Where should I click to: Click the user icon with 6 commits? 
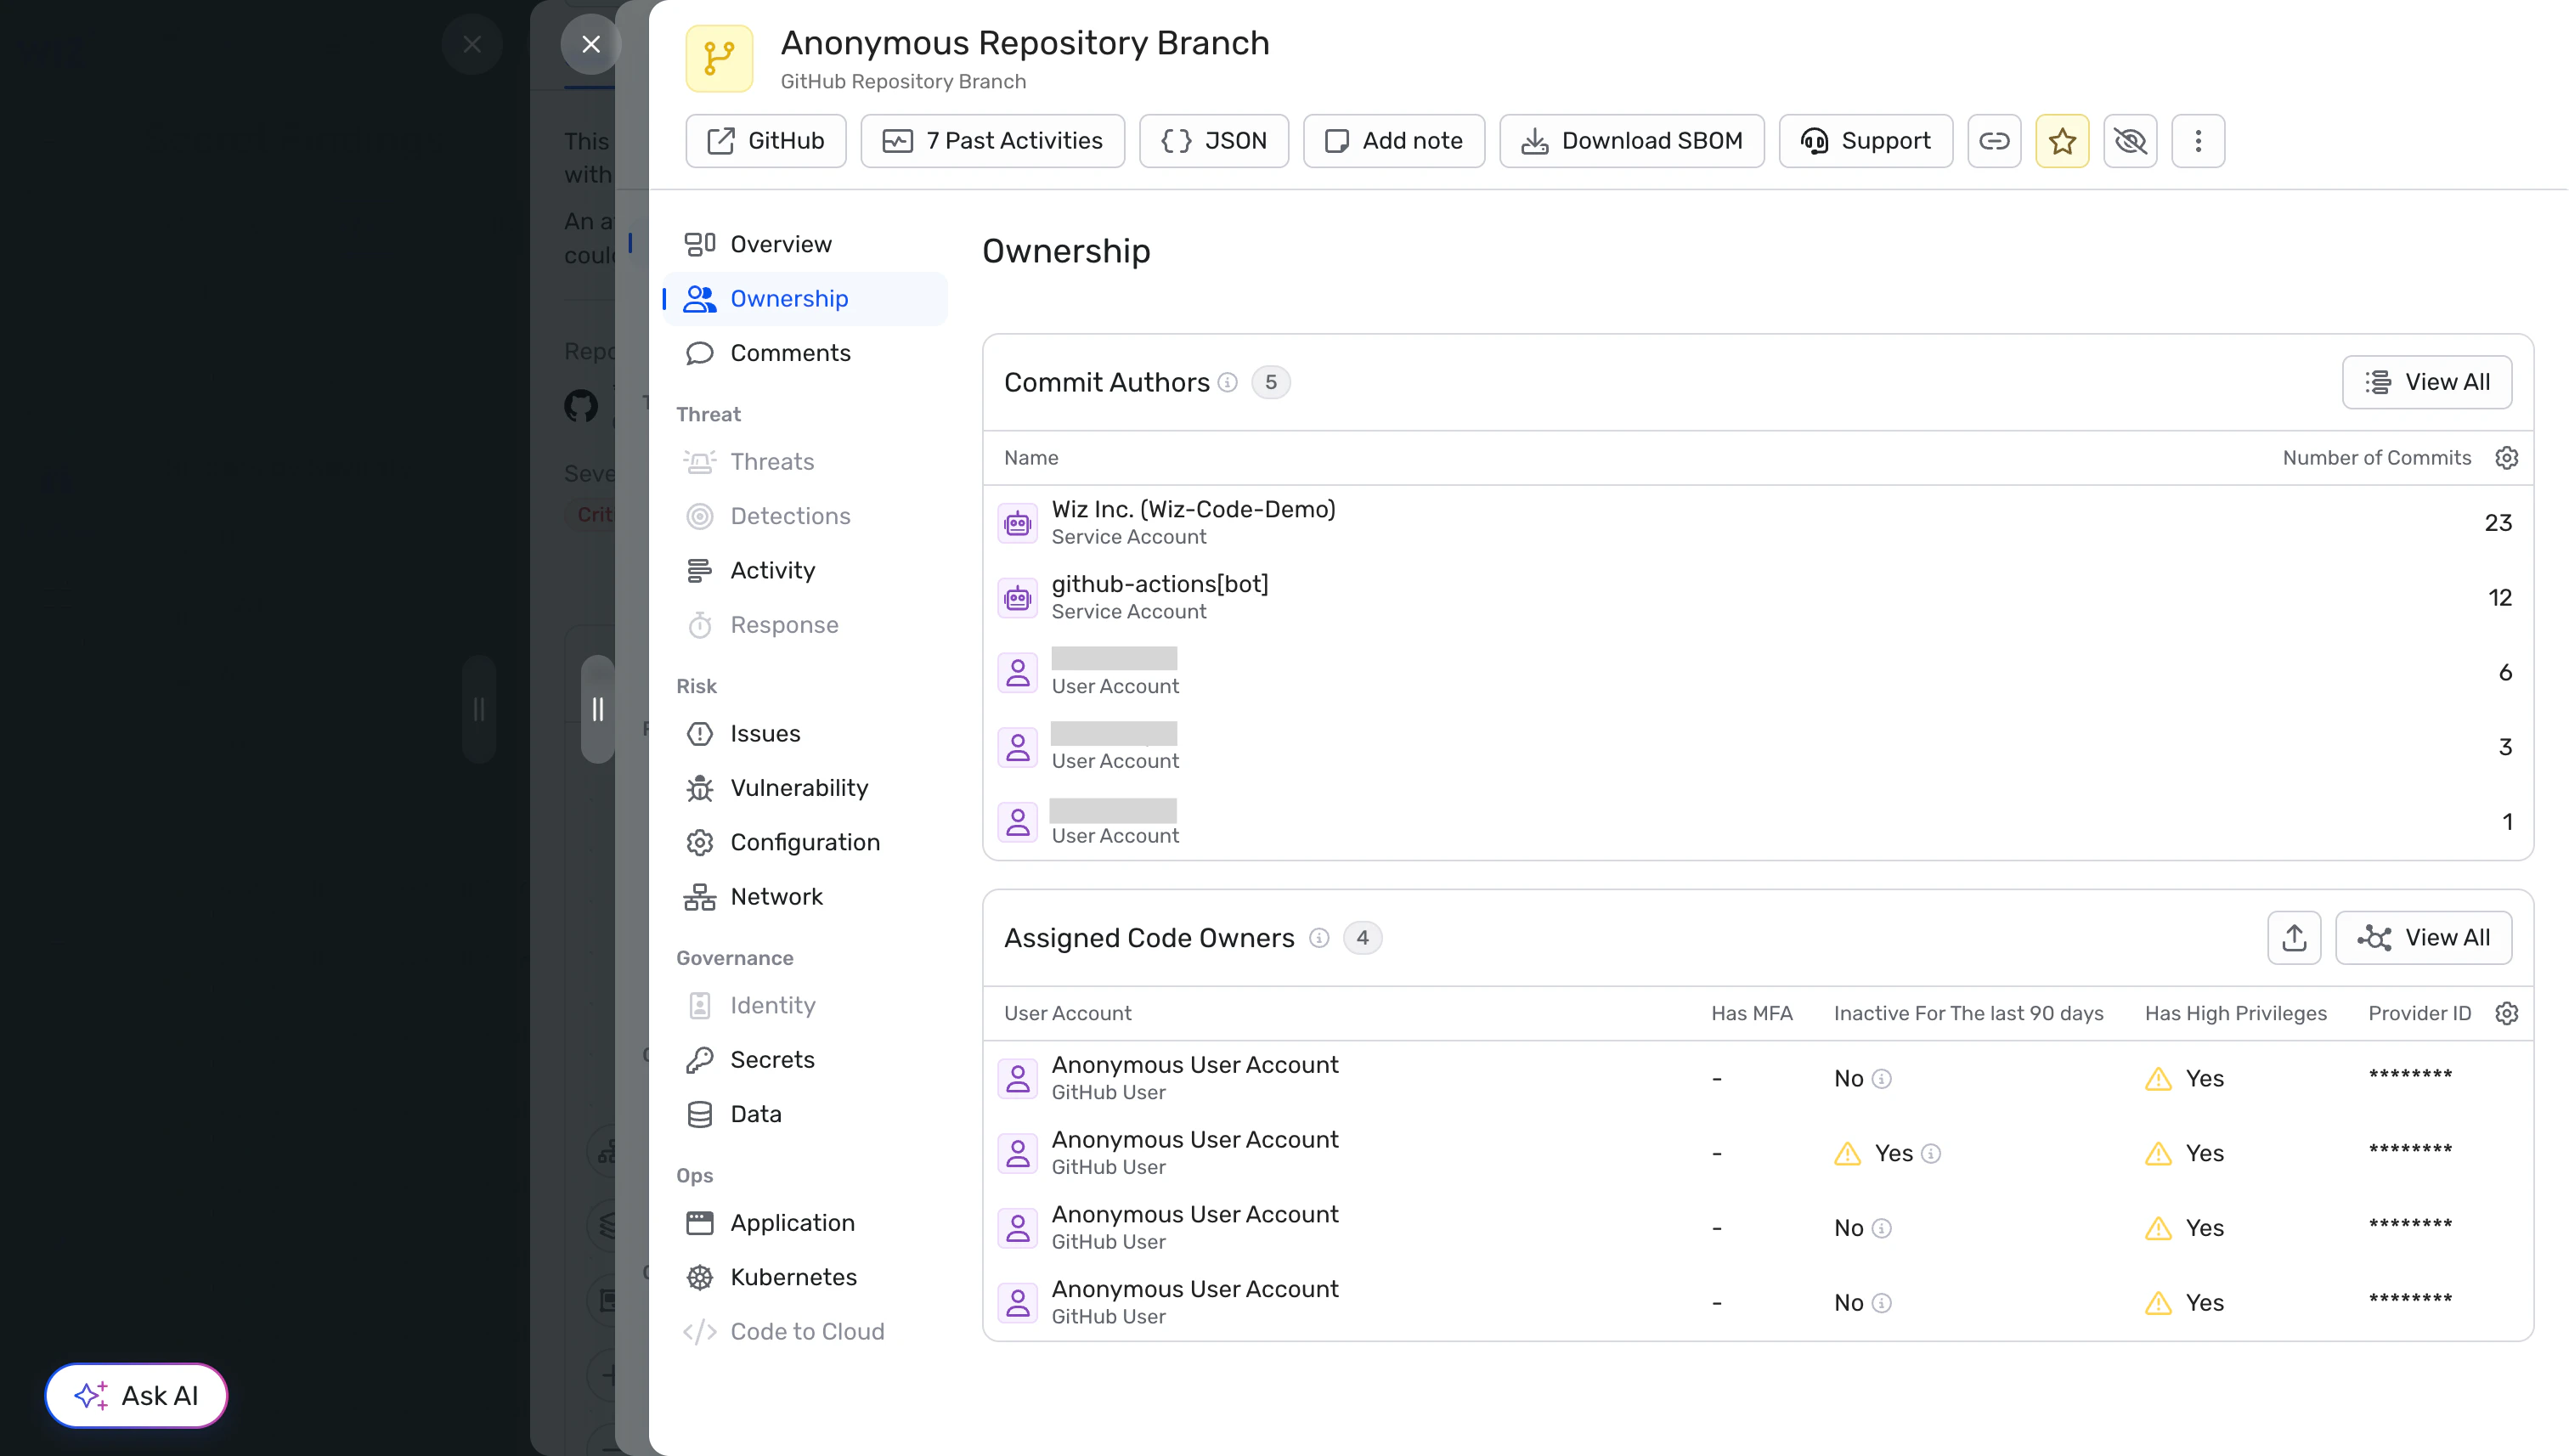1017,673
